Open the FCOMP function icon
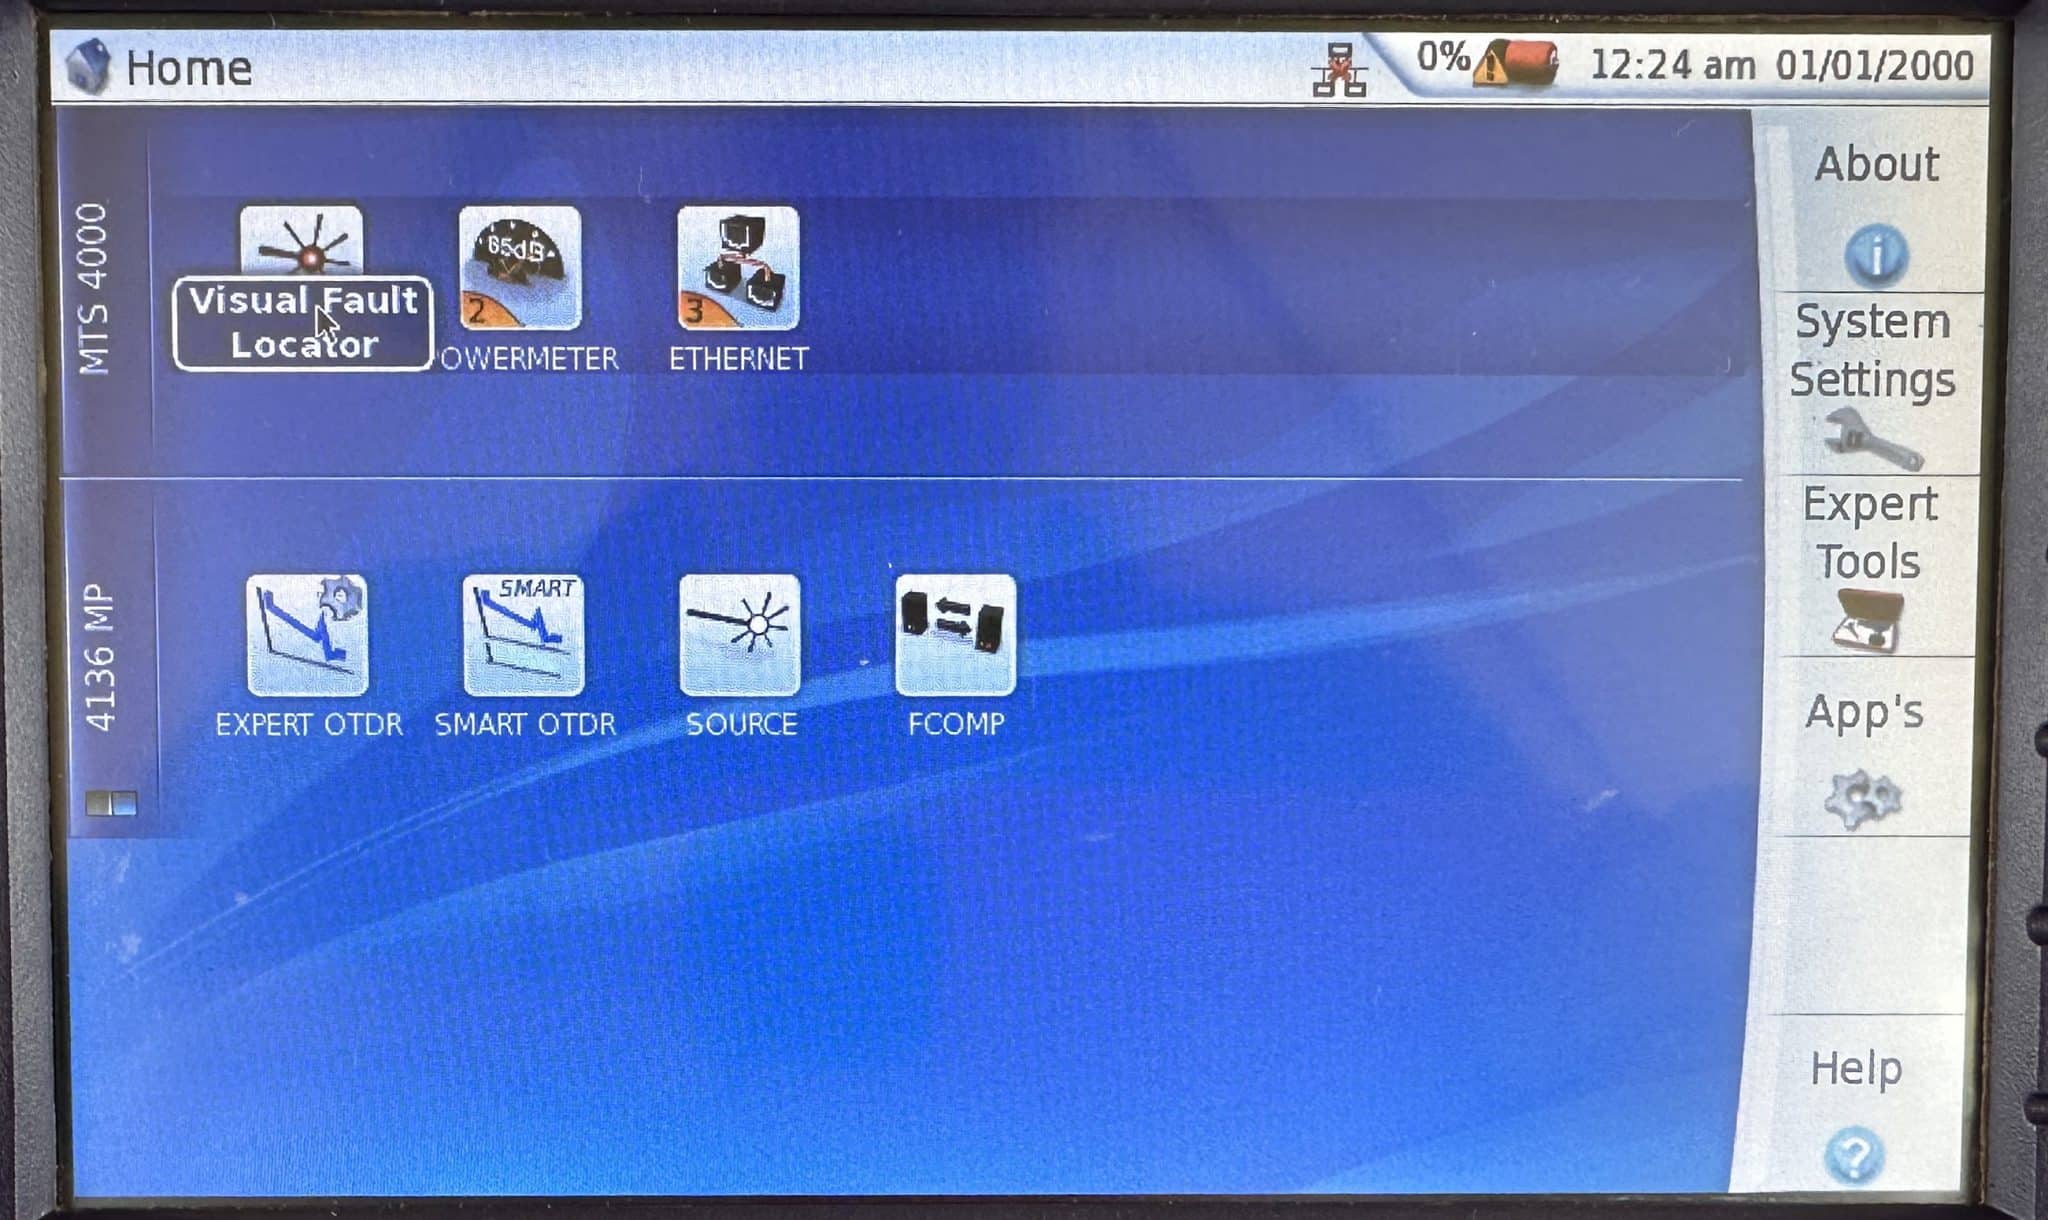This screenshot has height=1220, width=2048. pos(956,635)
